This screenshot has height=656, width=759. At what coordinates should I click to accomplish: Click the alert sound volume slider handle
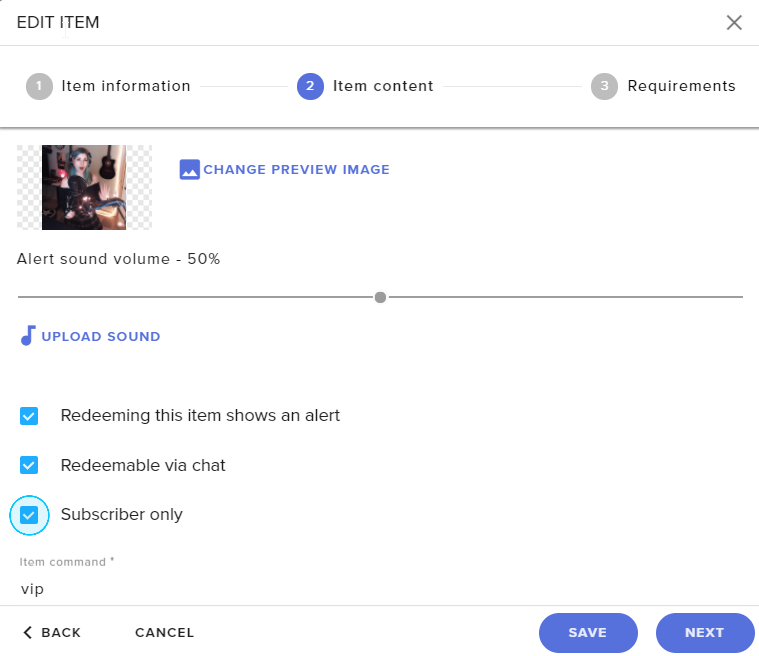pos(380,297)
